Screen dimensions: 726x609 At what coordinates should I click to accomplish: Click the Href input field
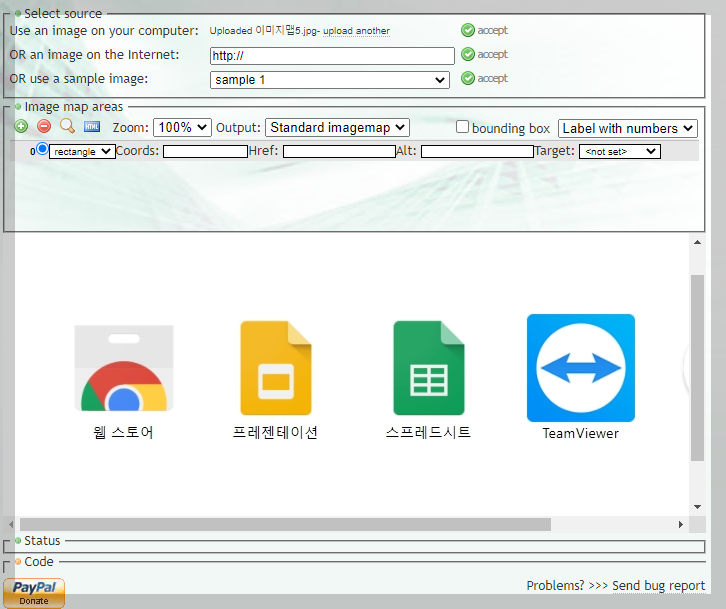coord(339,151)
